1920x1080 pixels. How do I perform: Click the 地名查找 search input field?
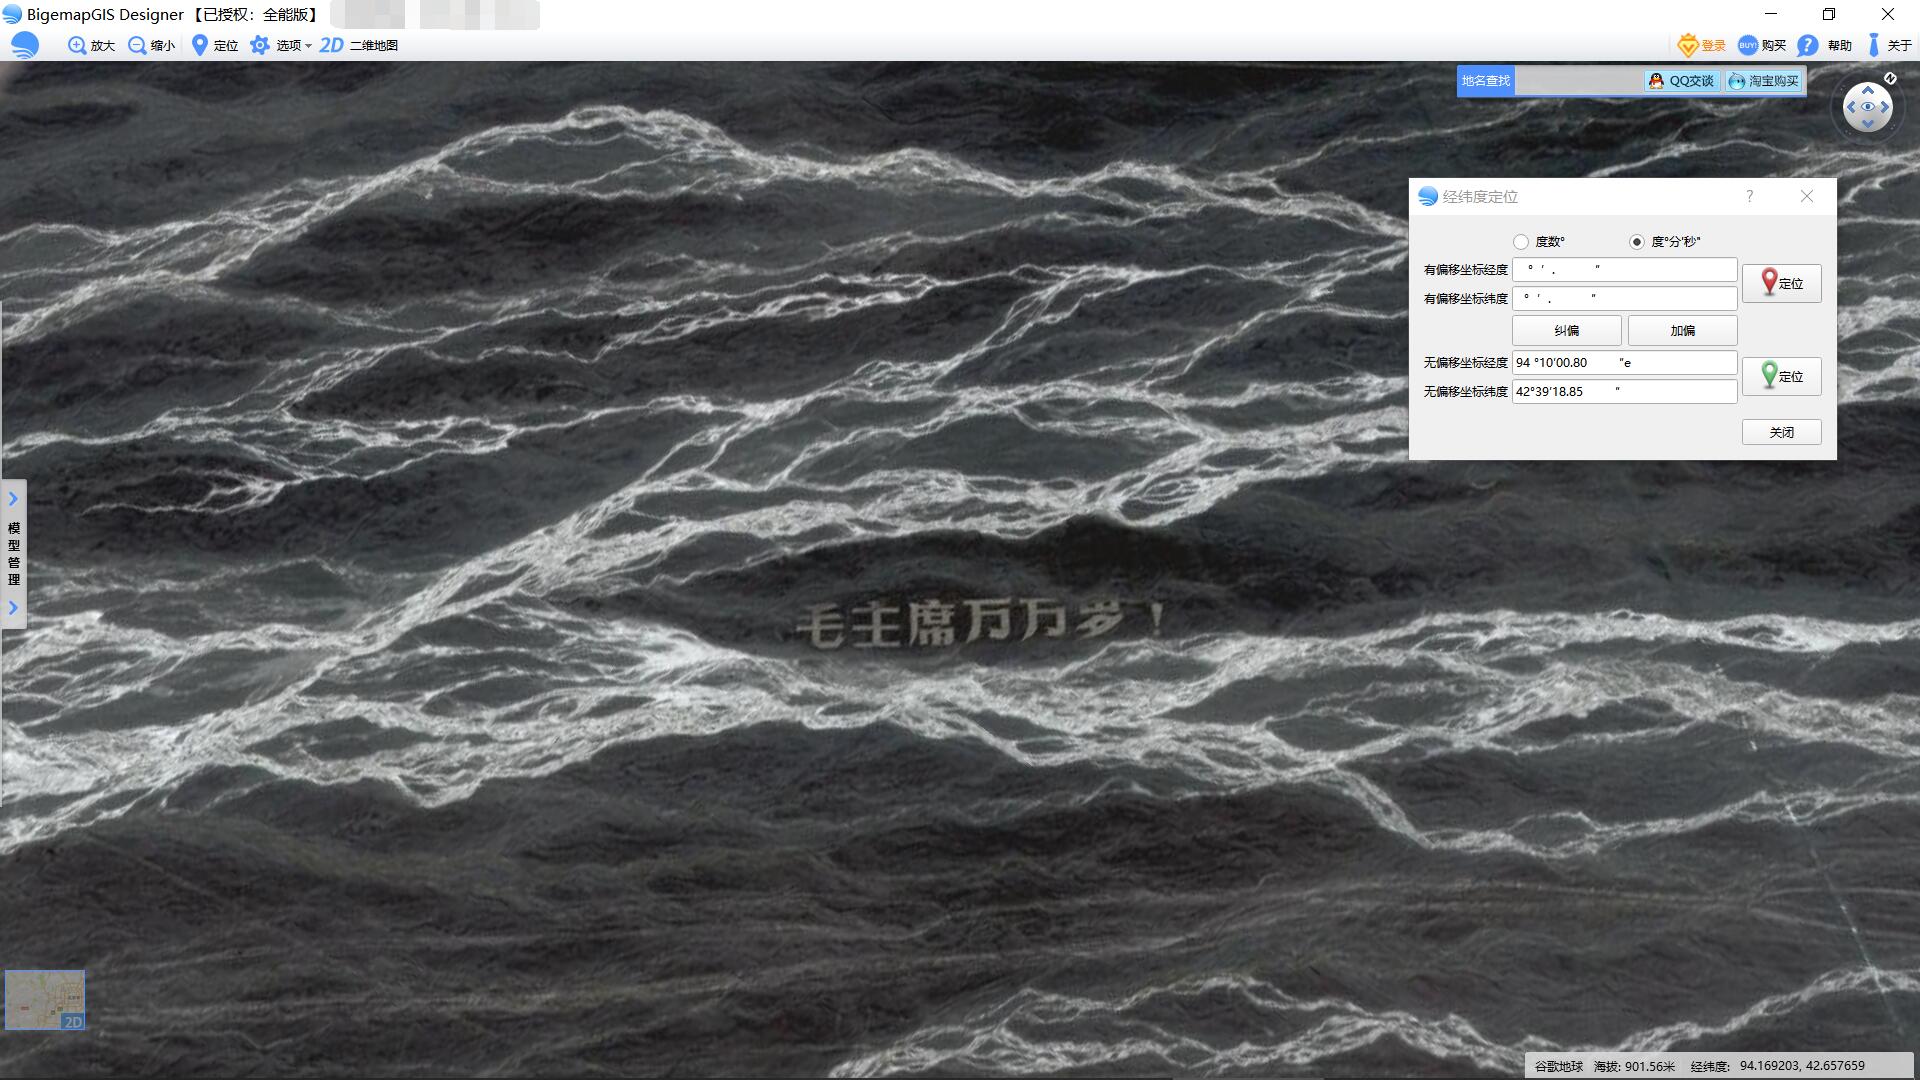pos(1578,81)
